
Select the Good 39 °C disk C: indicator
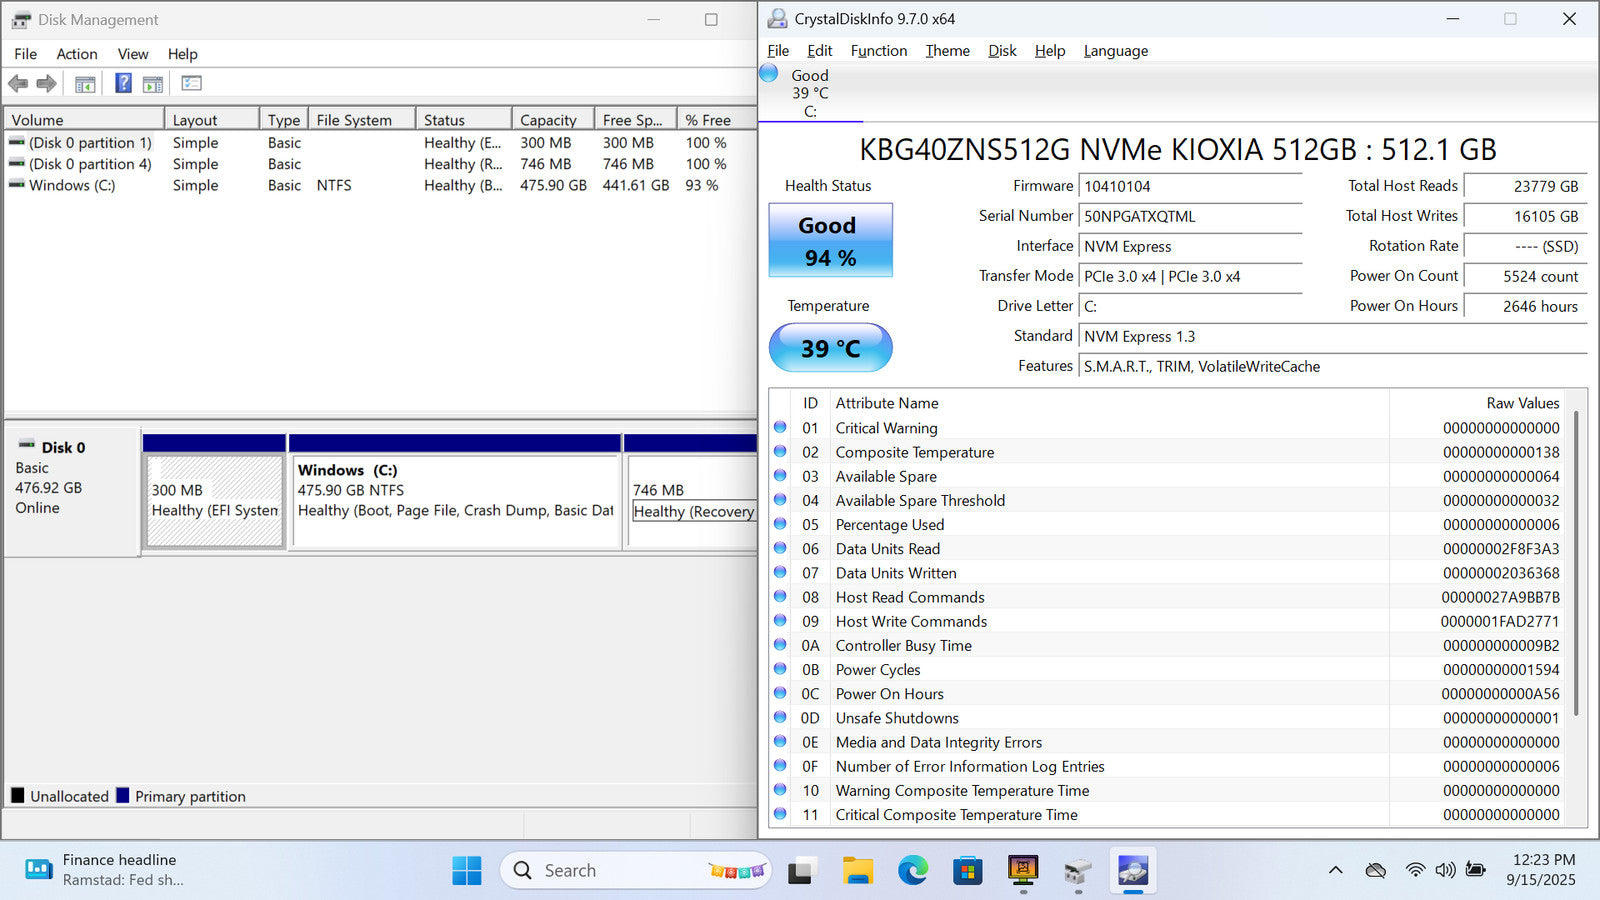pyautogui.click(x=797, y=92)
